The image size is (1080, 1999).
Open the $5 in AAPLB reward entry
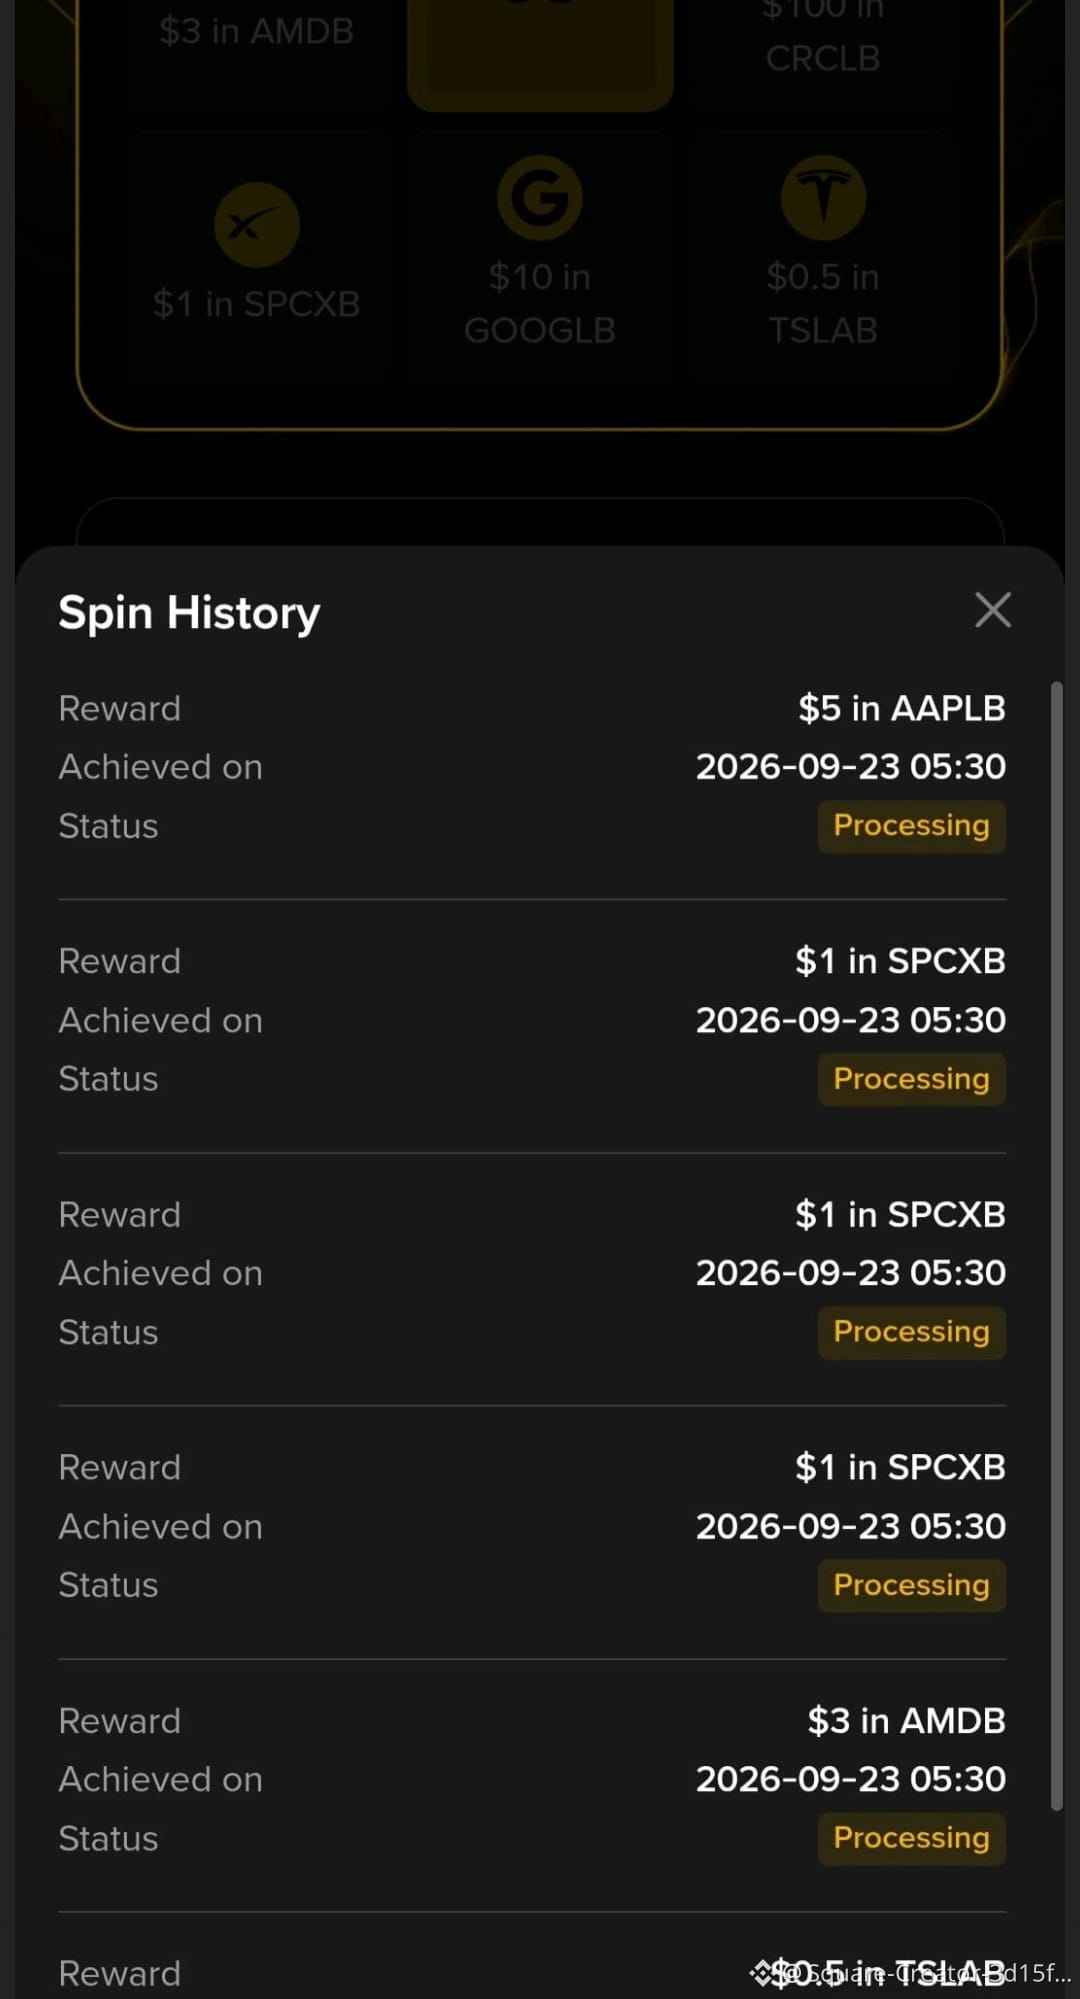[532, 768]
